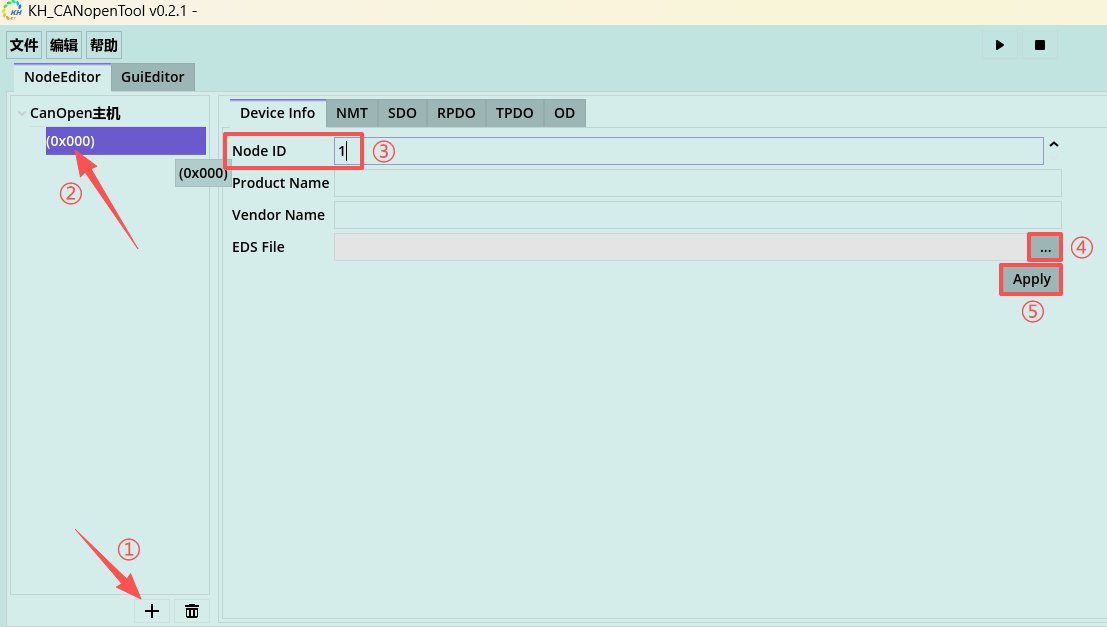Open the 文件 menu
Screen dimensions: 1107x627
[24, 45]
